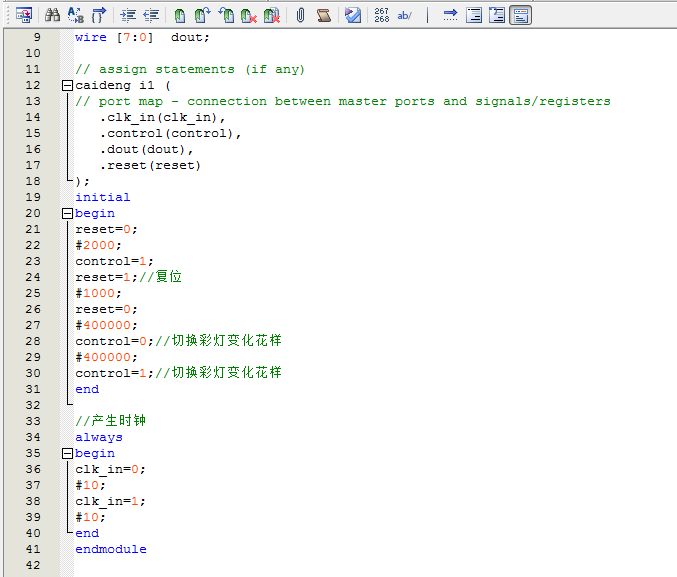Toggle line numbers with 267/268 icon

click(x=381, y=15)
